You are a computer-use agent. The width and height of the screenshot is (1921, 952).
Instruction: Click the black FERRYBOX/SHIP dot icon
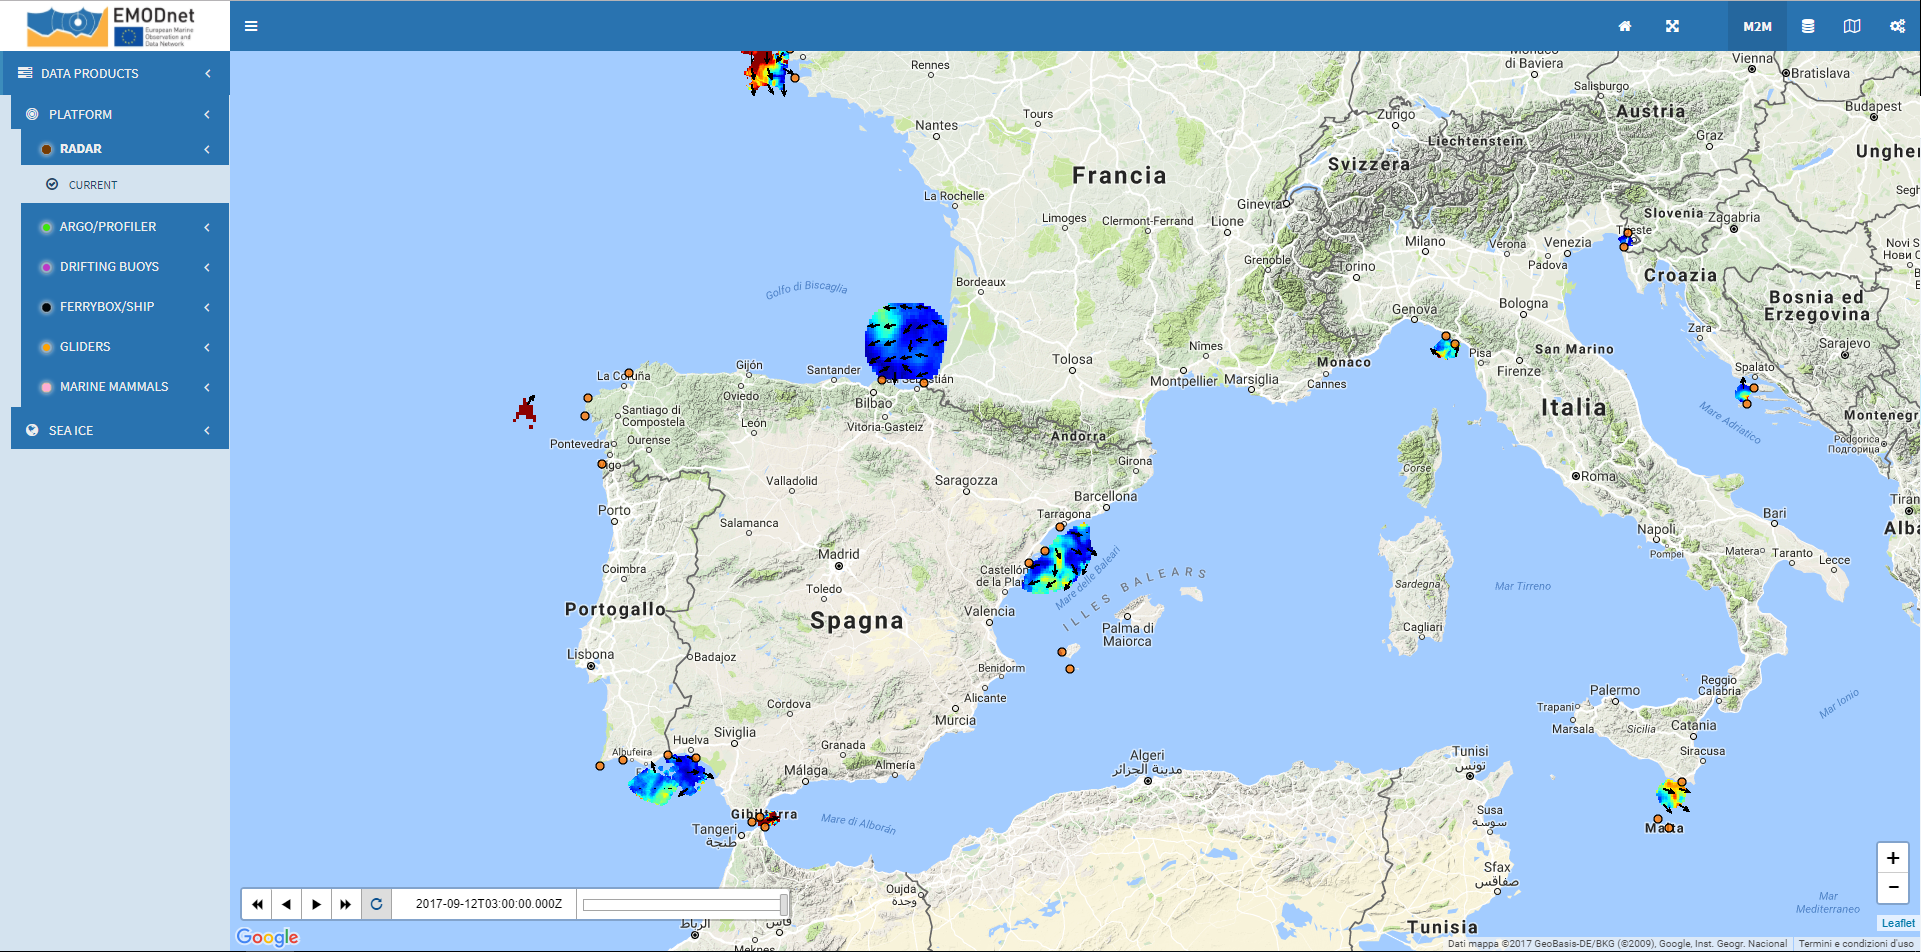coord(46,307)
